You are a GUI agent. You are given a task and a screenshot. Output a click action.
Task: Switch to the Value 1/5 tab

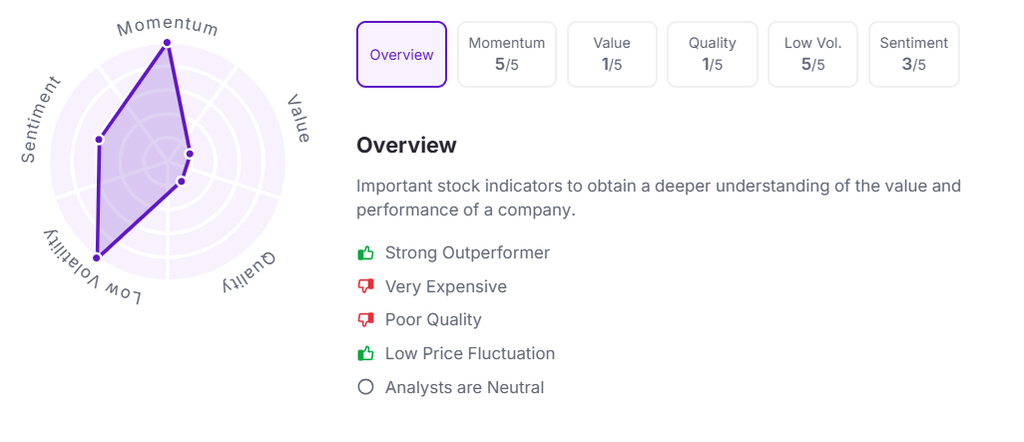612,55
